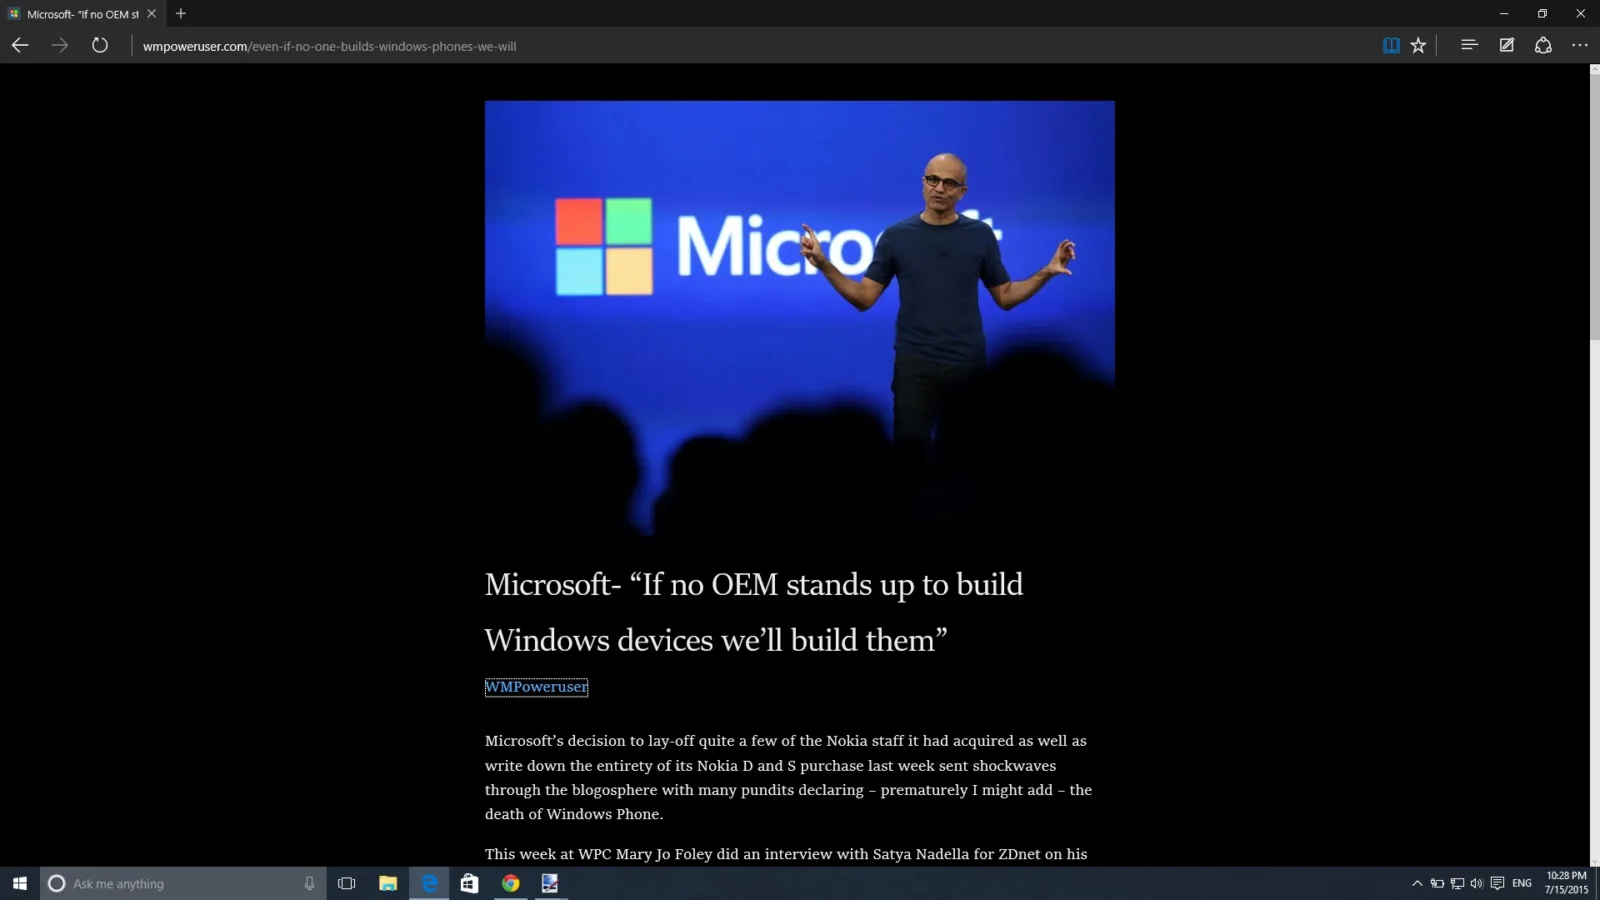Activate the Cortana microphone

(309, 883)
